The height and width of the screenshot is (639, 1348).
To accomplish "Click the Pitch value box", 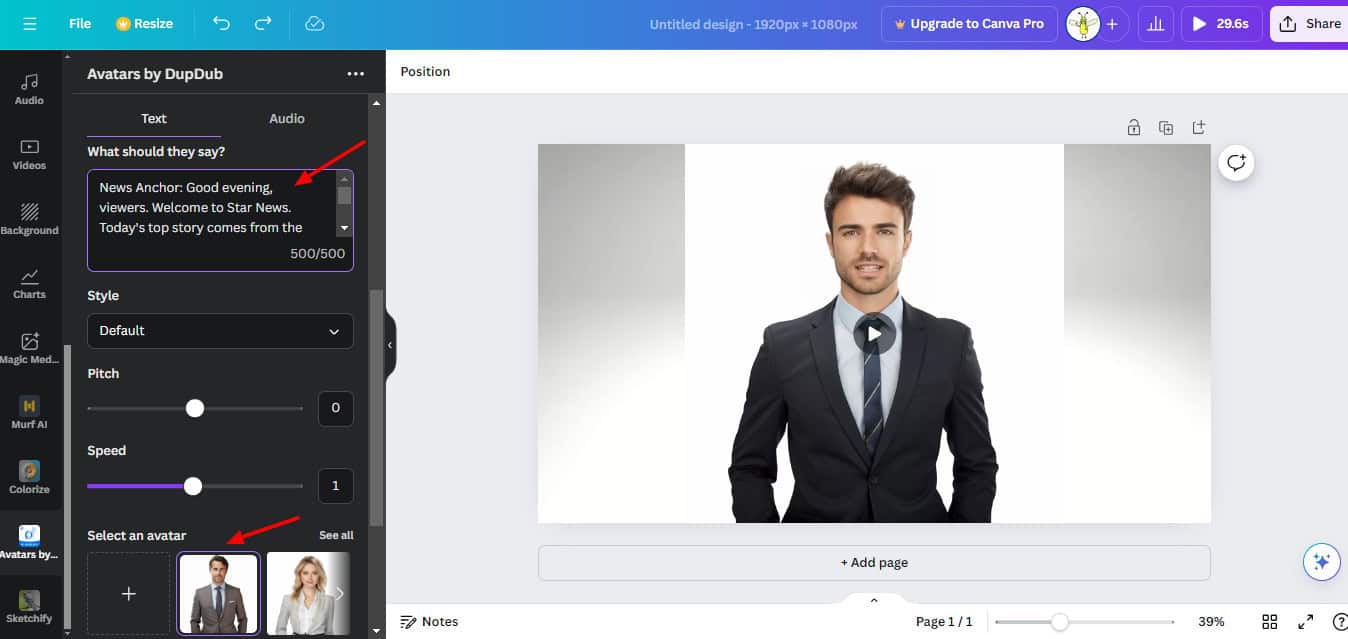I will coord(335,408).
